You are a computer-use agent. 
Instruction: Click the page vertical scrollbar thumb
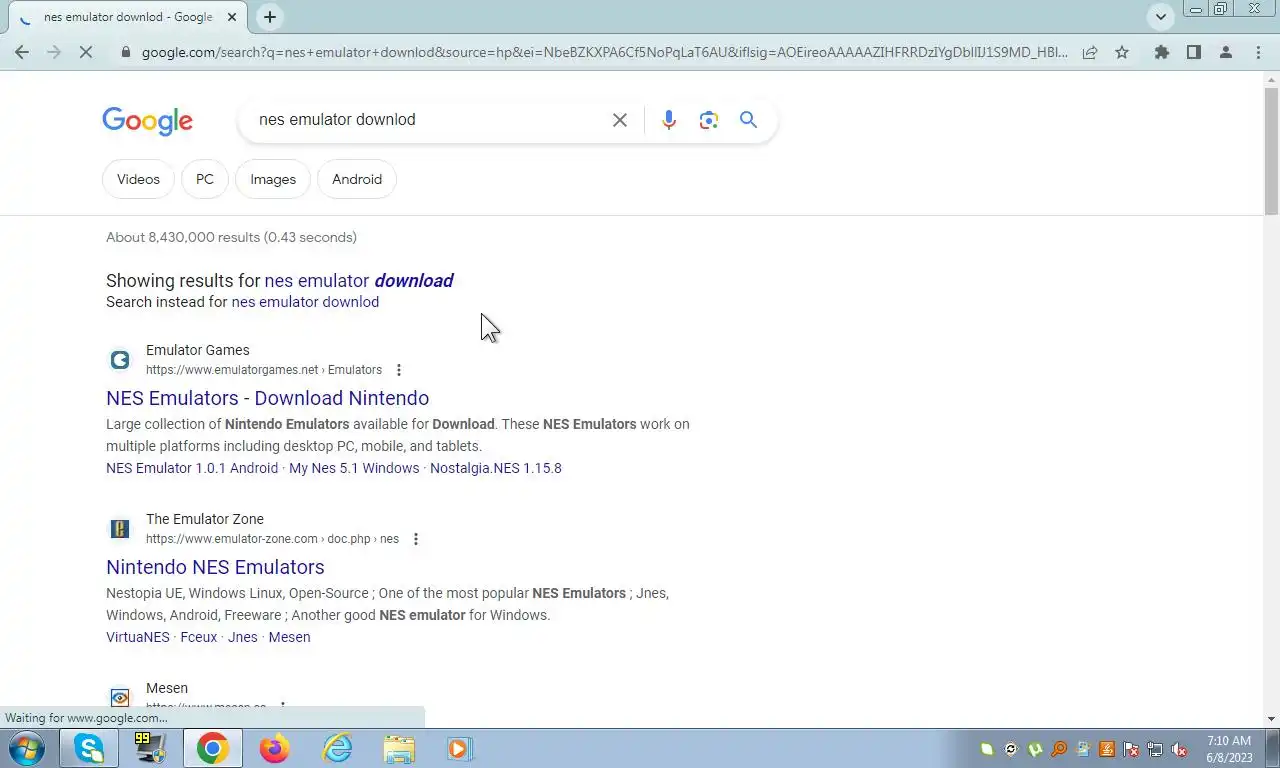tap(1271, 149)
